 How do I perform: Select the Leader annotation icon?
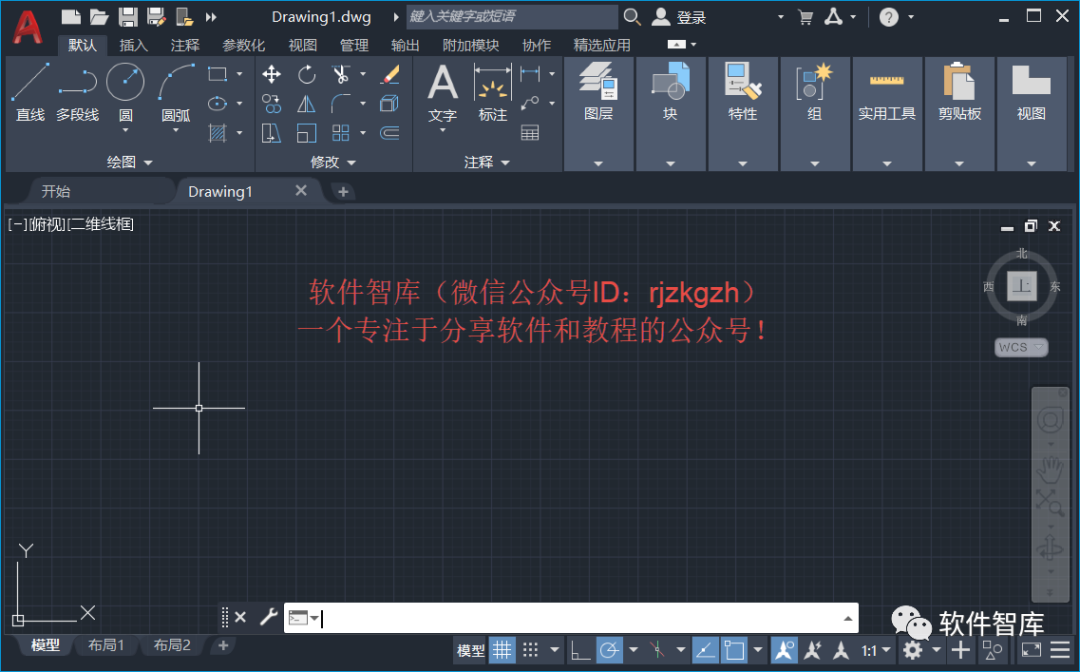(530, 103)
